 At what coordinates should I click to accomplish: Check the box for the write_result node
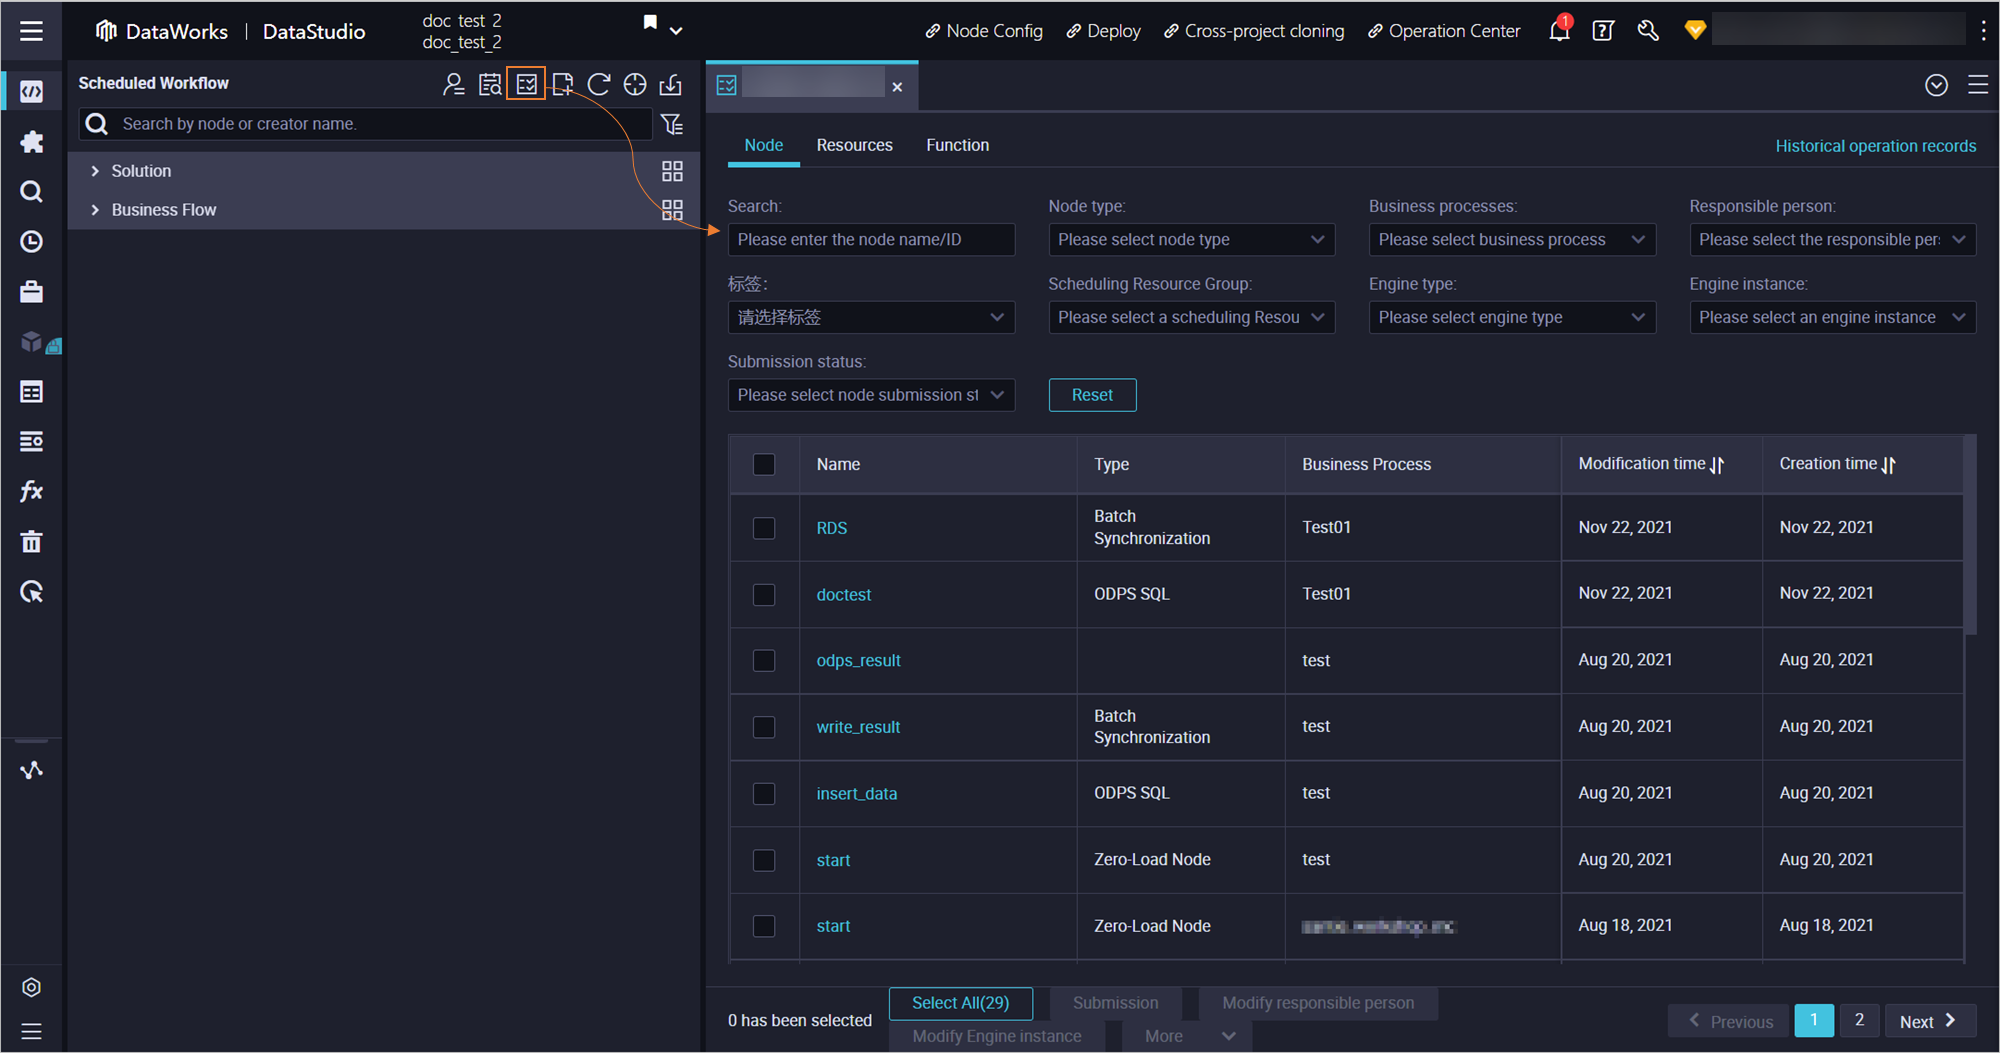[x=764, y=727]
